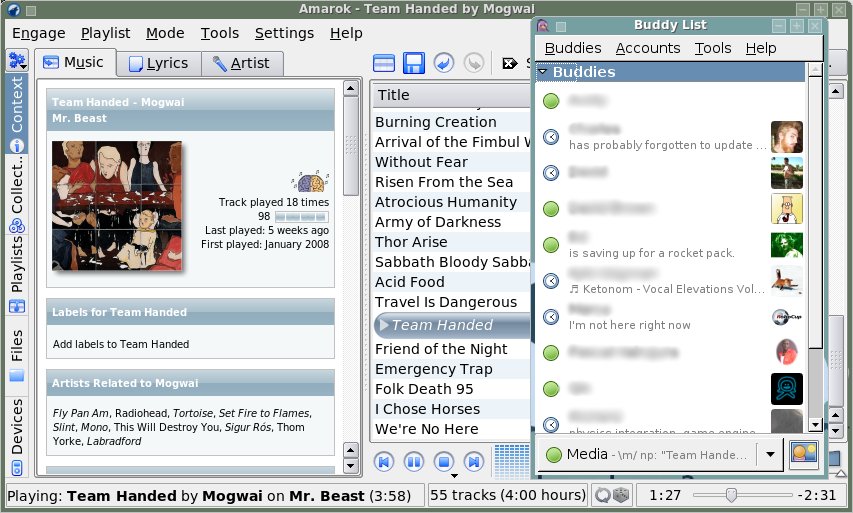
Task: Open the Mode menu in Amarok
Action: click(x=165, y=33)
